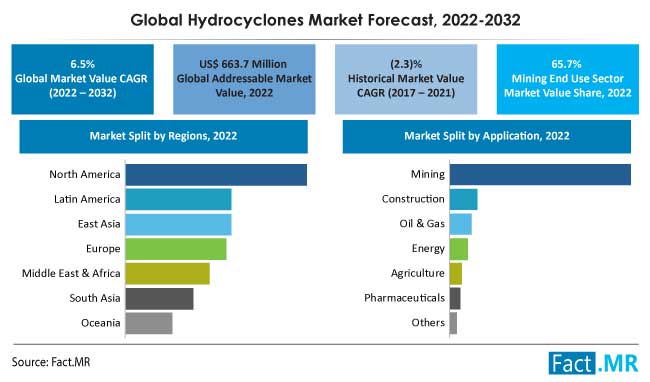
Task: Click the Fact.MR logo
Action: (593, 363)
